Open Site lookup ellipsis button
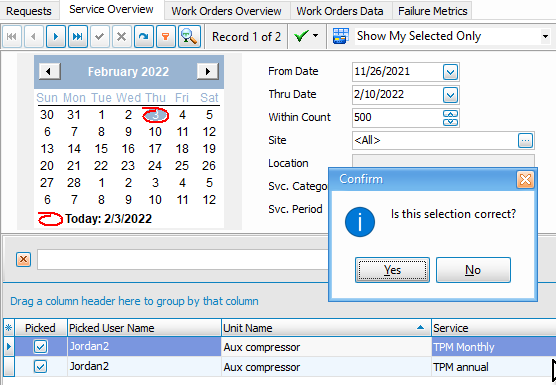The image size is (556, 385). coord(525,141)
